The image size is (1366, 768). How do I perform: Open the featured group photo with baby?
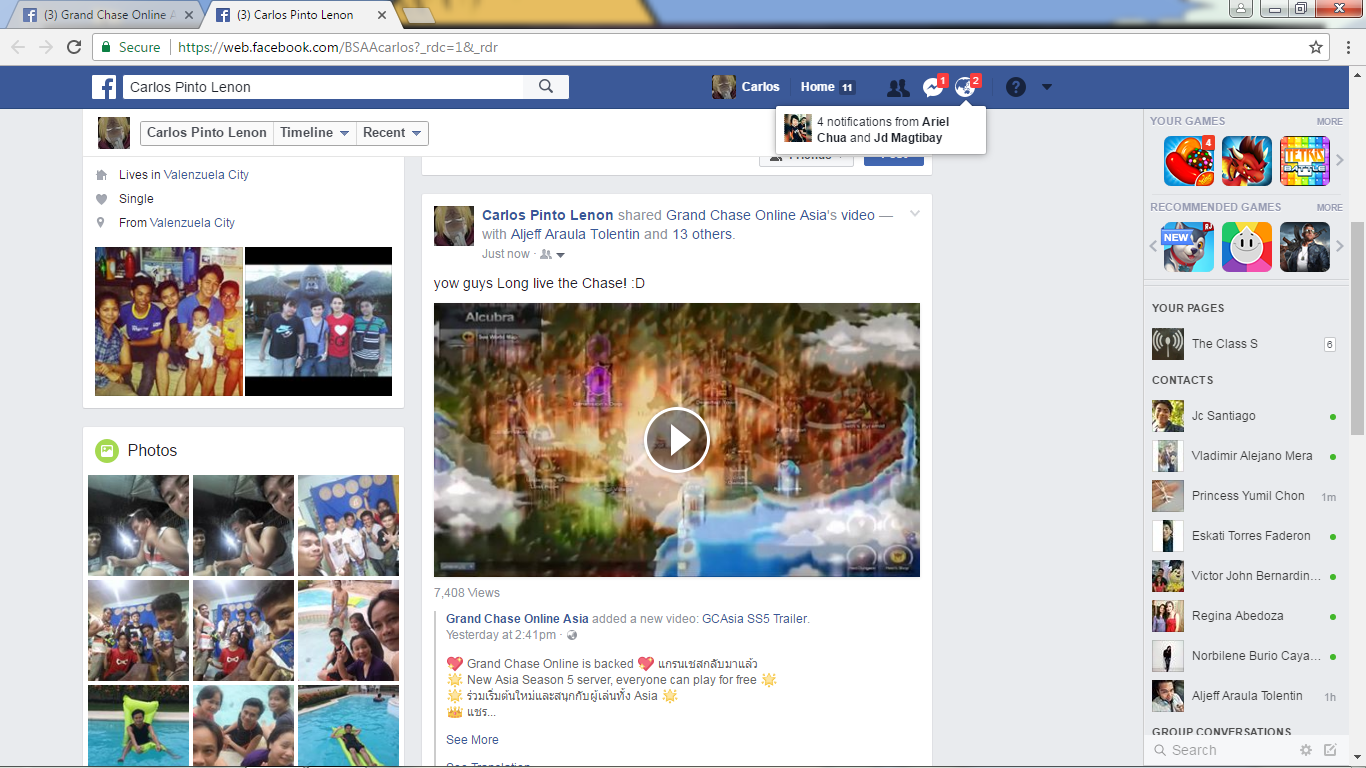click(169, 321)
